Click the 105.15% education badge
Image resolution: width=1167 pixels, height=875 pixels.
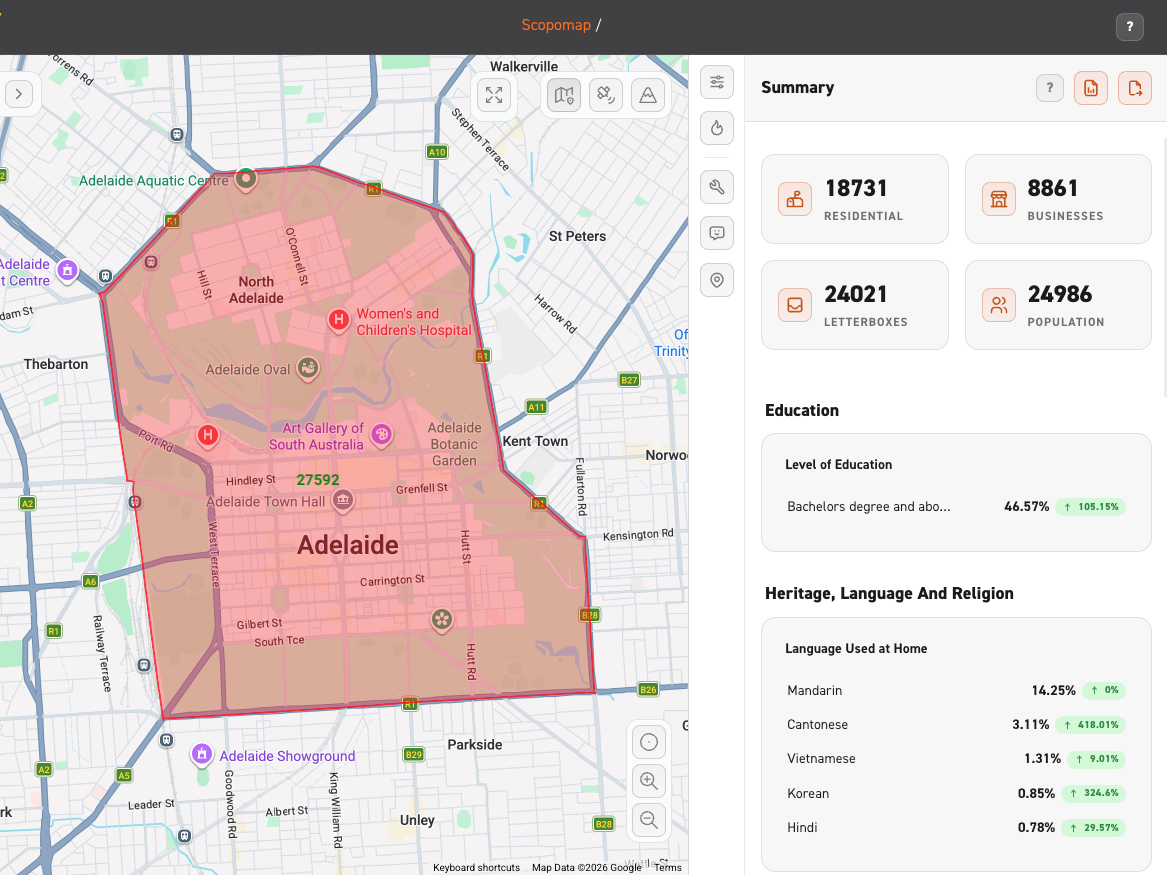tap(1090, 507)
